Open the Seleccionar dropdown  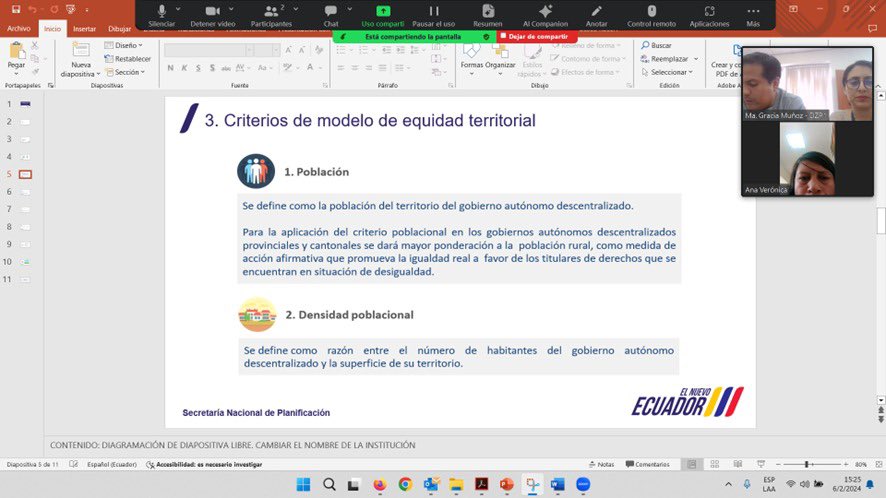(x=667, y=72)
